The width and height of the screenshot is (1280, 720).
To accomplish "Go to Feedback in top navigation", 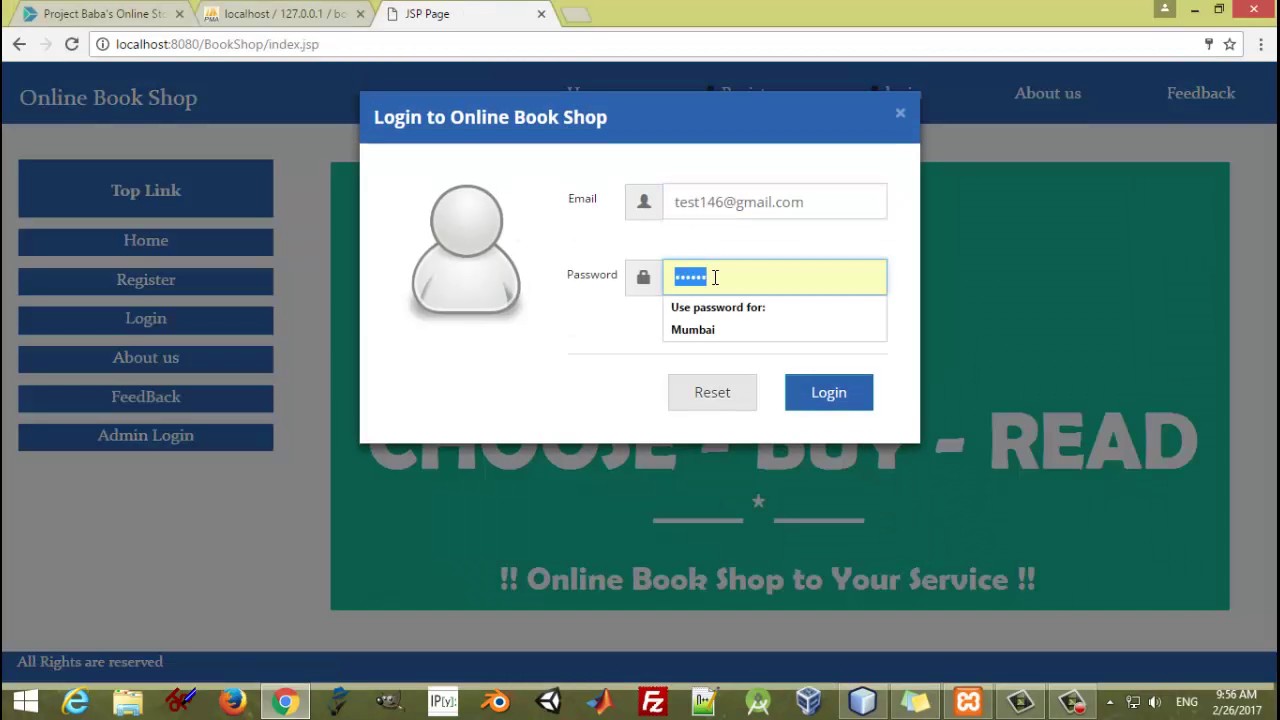I will [1201, 93].
